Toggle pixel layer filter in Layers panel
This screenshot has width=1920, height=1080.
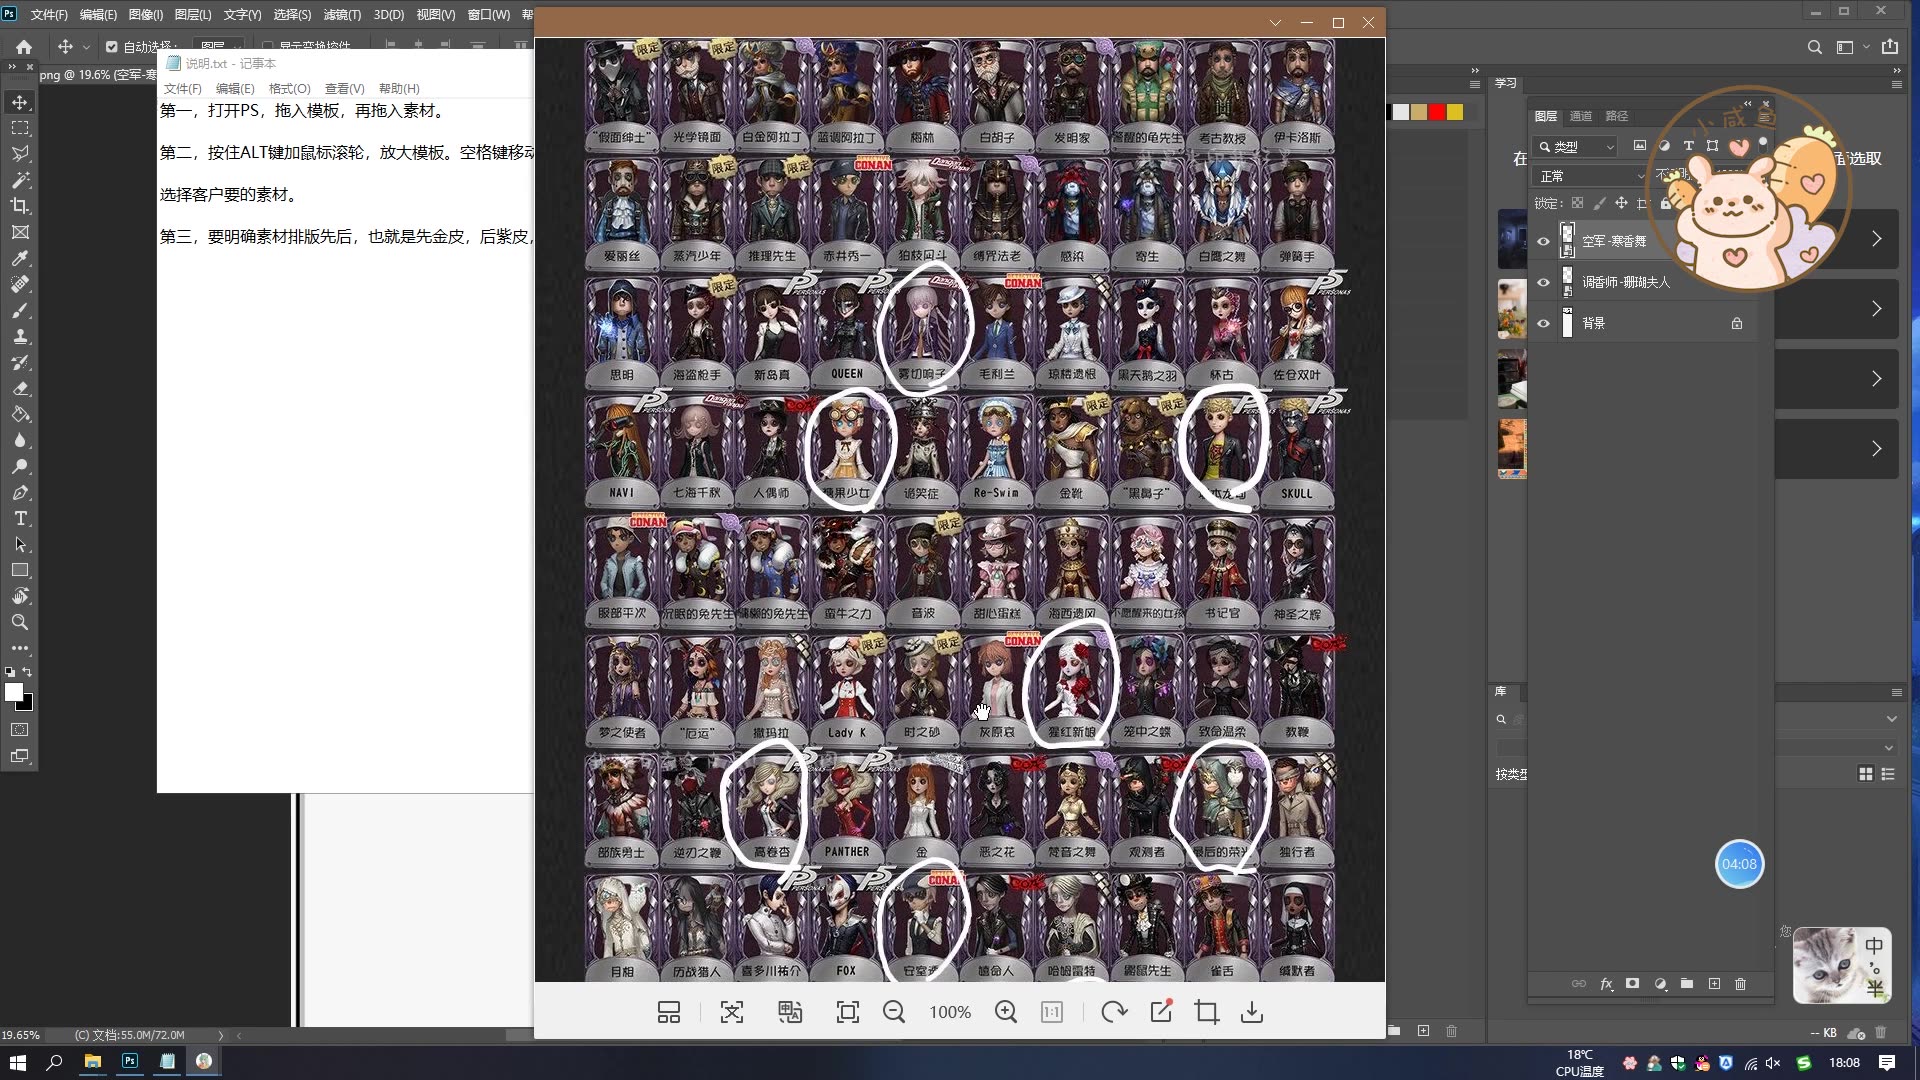(1639, 146)
